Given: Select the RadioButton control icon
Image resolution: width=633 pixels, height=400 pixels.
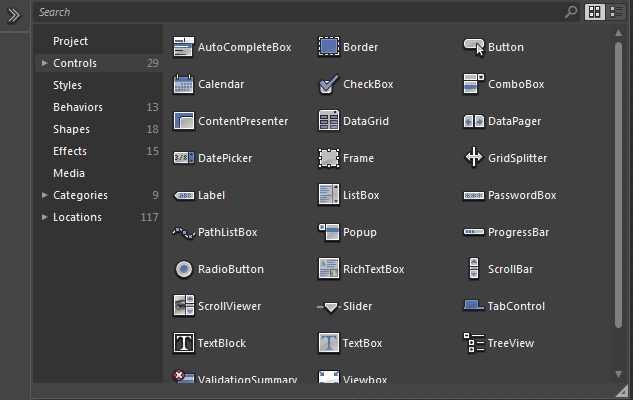Looking at the screenshot, I should (x=183, y=269).
